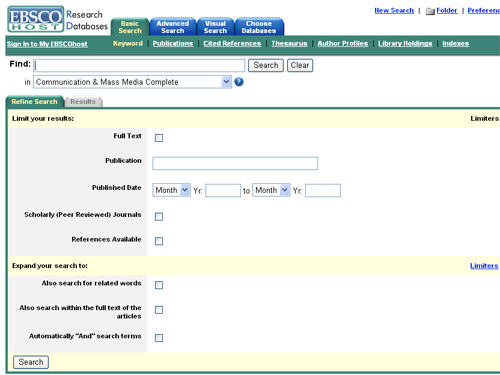The height and width of the screenshot is (375, 500).
Task: Open Library Holdings
Action: click(x=405, y=44)
